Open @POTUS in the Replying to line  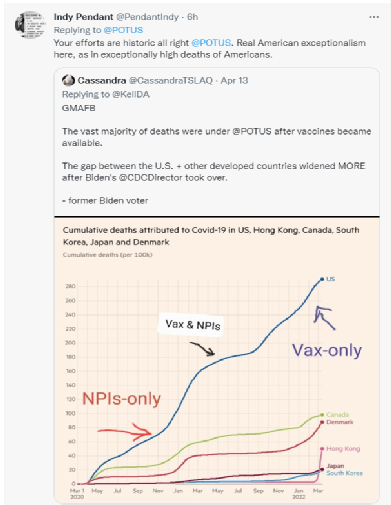pos(123,30)
